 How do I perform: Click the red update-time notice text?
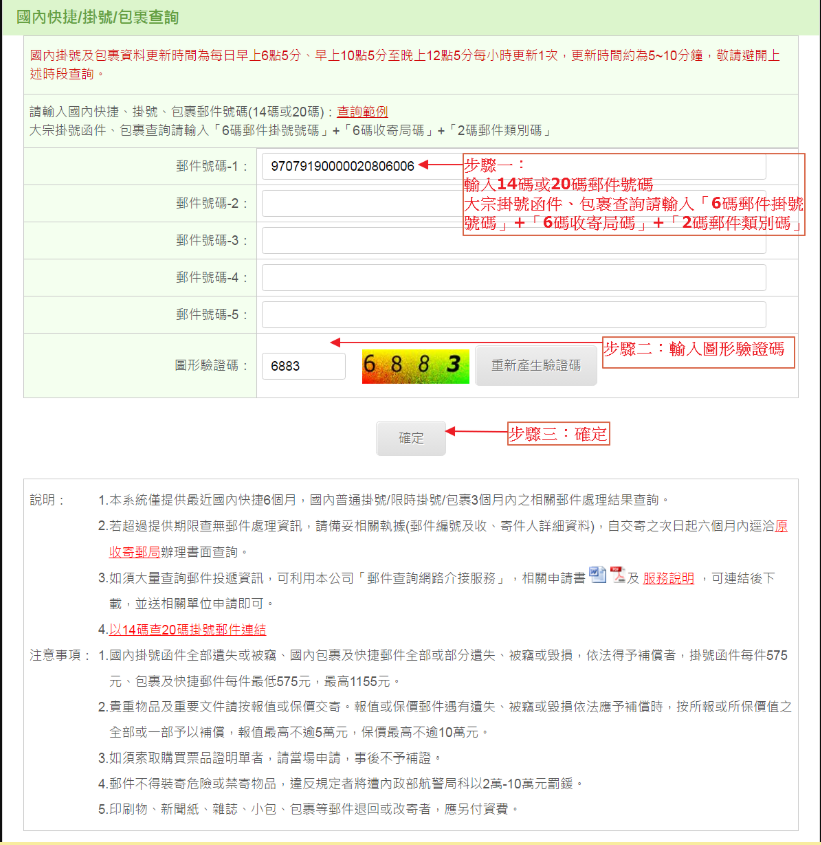pyautogui.click(x=405, y=65)
